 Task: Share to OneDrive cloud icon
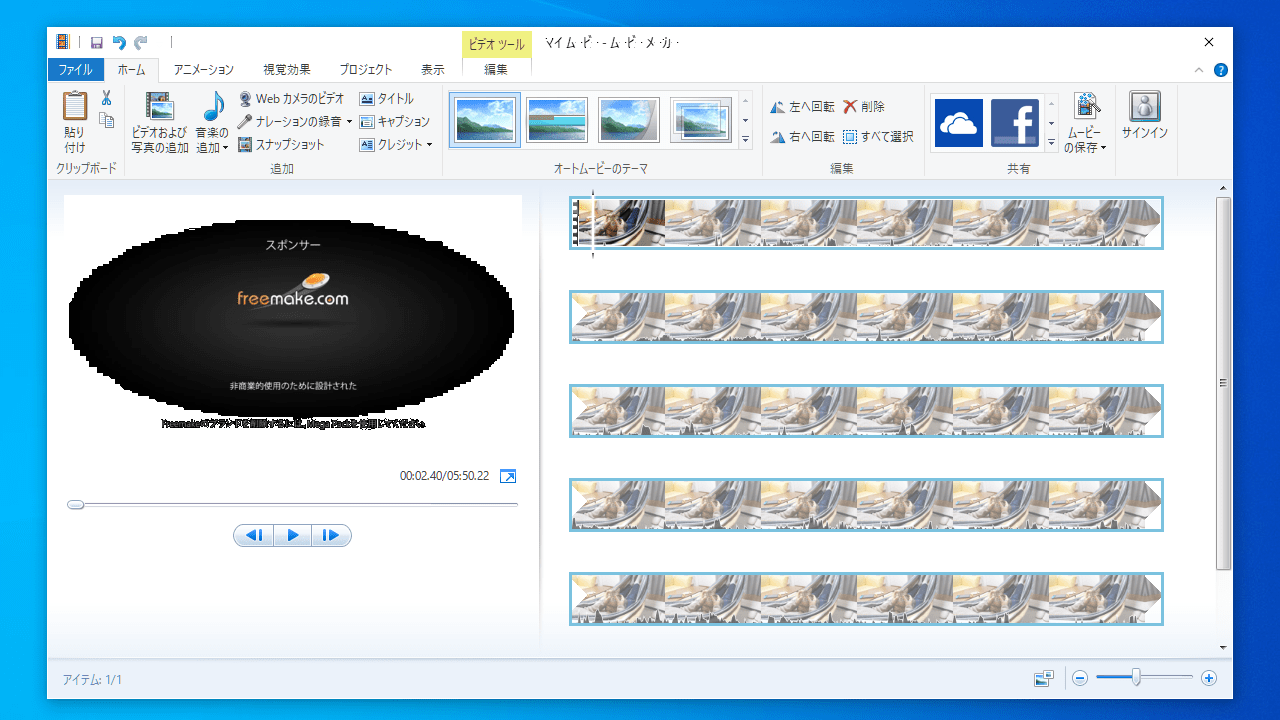(x=959, y=122)
